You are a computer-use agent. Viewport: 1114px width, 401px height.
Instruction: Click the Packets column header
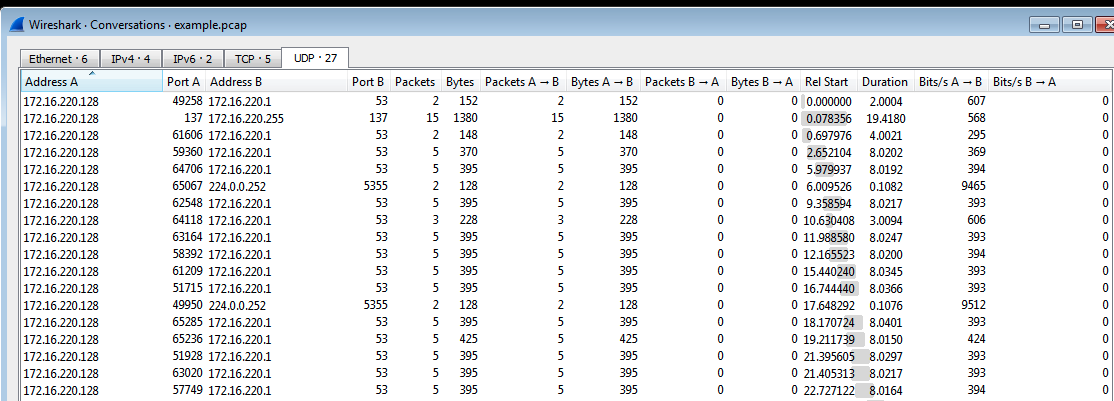point(415,82)
